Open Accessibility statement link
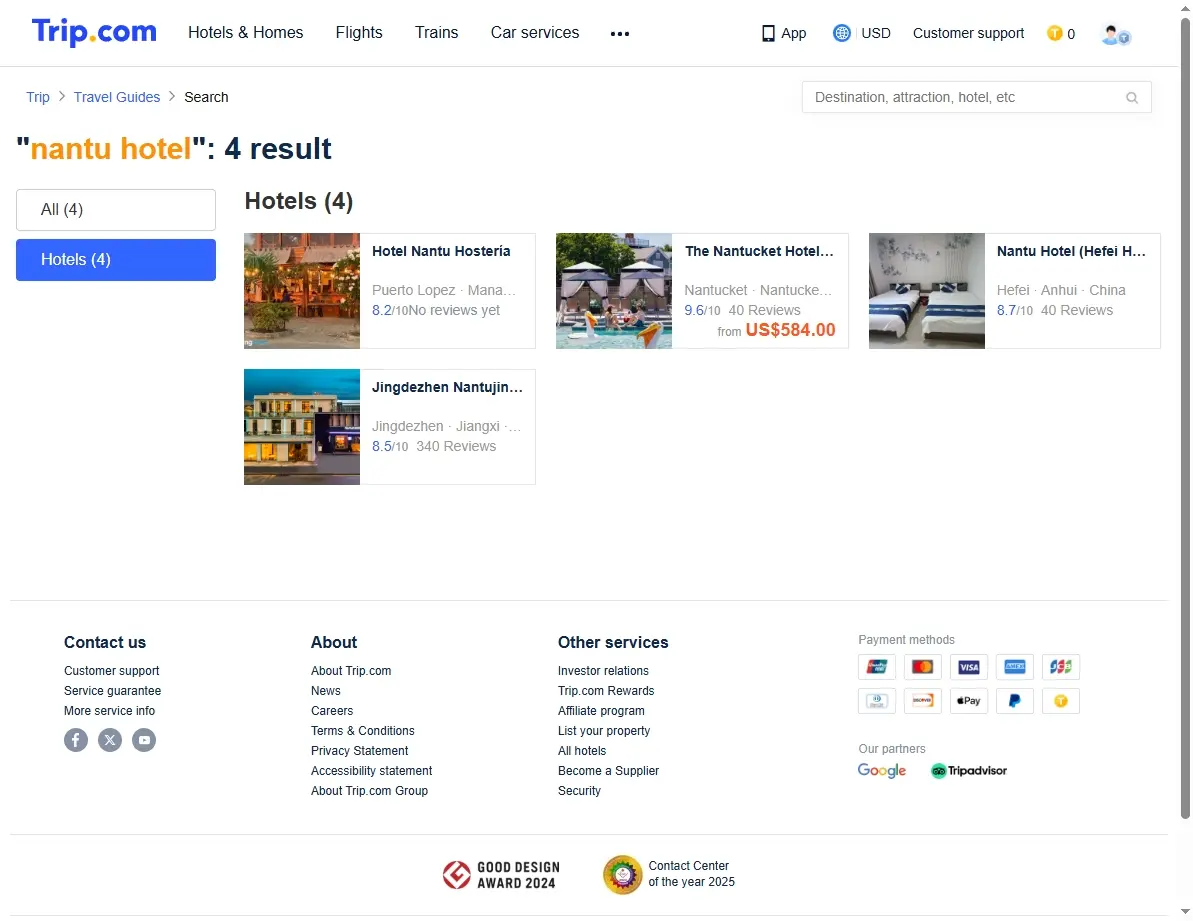This screenshot has height=921, width=1193. click(x=371, y=770)
